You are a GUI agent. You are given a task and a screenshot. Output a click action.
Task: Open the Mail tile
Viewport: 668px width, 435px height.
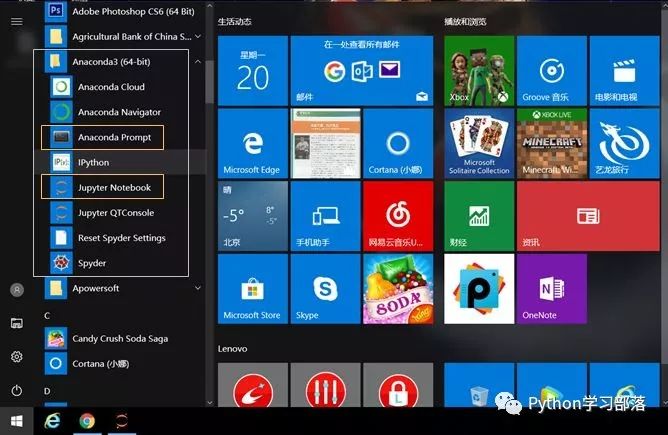click(362, 70)
